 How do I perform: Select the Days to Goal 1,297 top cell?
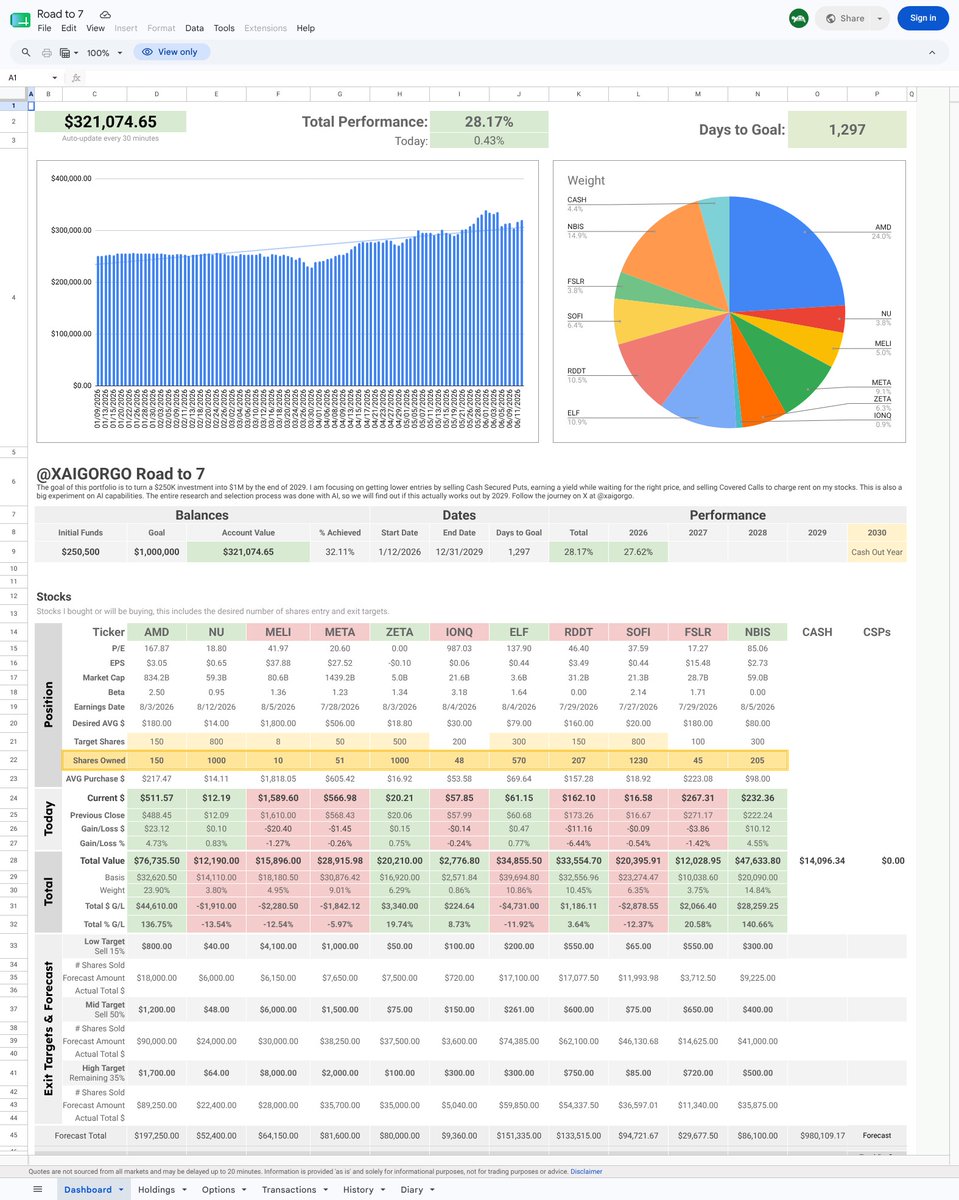(x=847, y=129)
